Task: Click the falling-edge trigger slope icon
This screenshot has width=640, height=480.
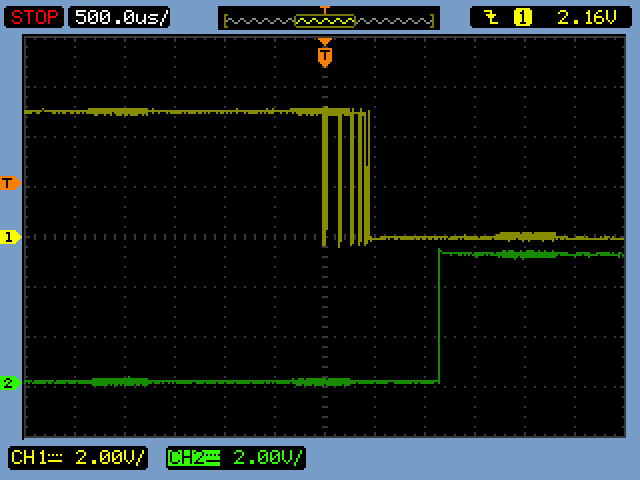Action: (x=490, y=17)
